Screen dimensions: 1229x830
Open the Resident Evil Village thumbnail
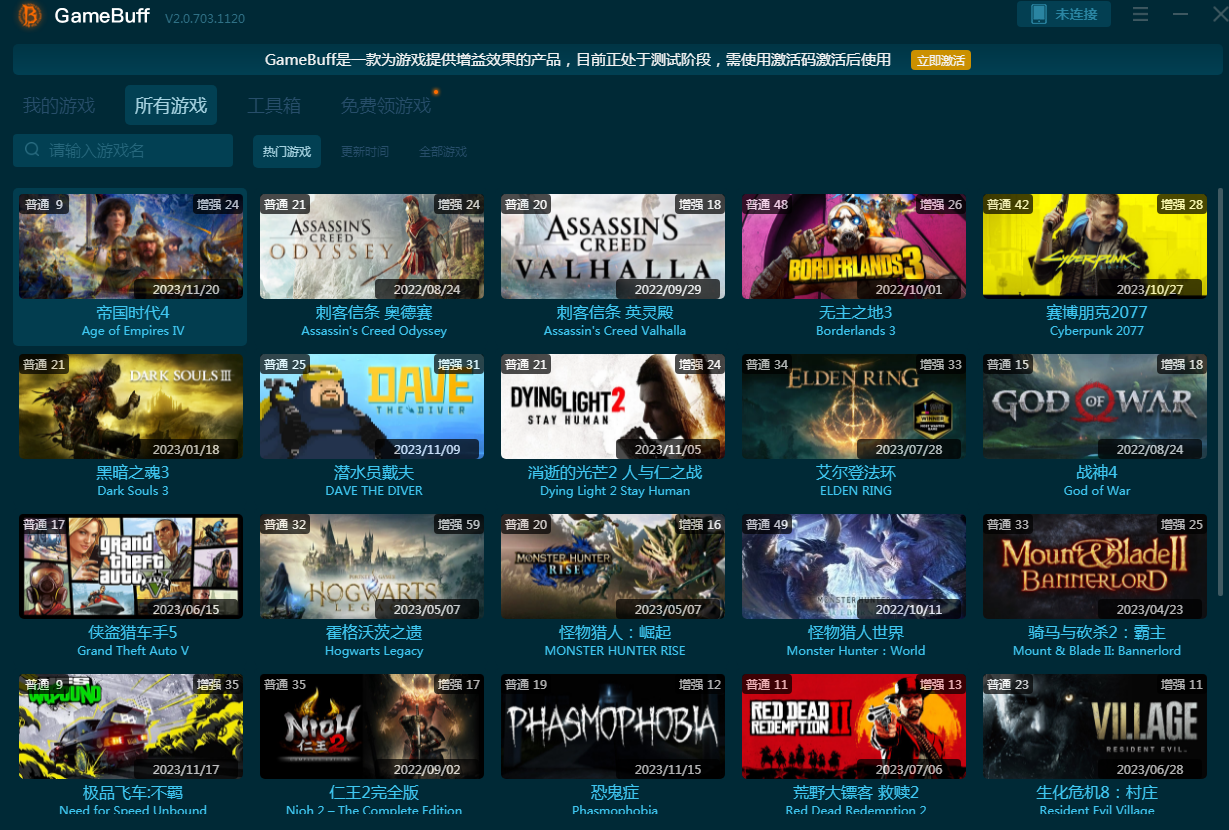coord(1095,726)
